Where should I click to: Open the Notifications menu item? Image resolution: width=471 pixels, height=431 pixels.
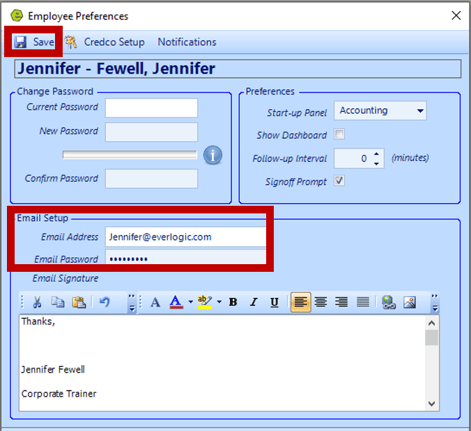click(187, 42)
